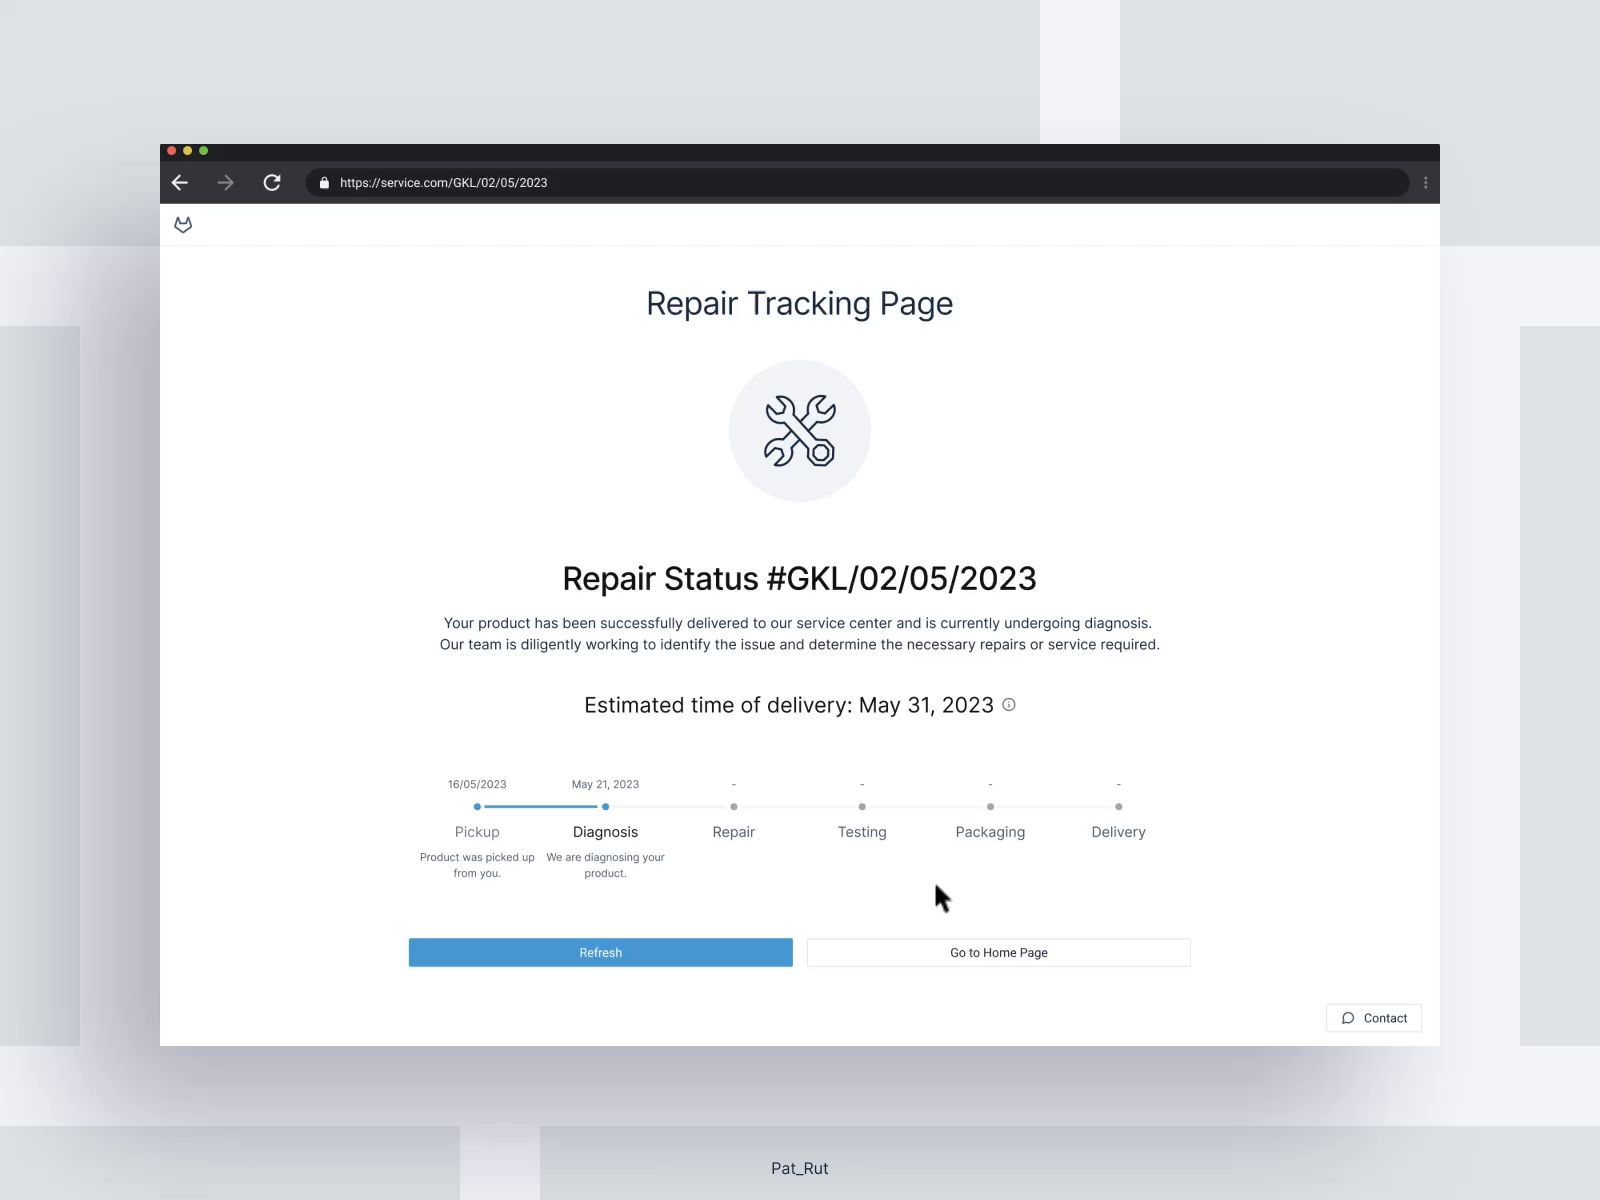This screenshot has width=1600, height=1200.
Task: Click the padlock icon in the address bar
Action: [x=324, y=182]
